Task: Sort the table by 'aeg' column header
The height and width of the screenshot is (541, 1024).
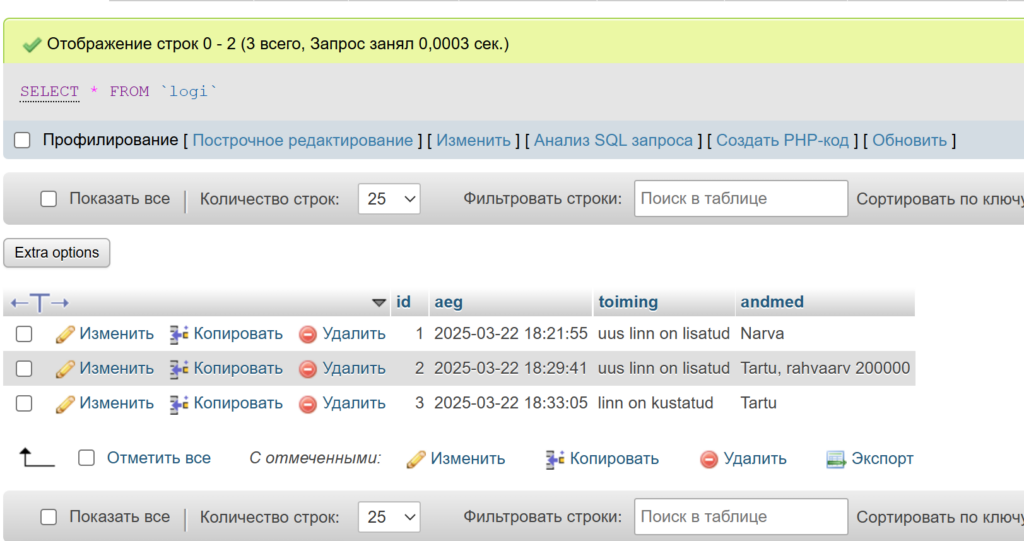Action: coord(448,302)
